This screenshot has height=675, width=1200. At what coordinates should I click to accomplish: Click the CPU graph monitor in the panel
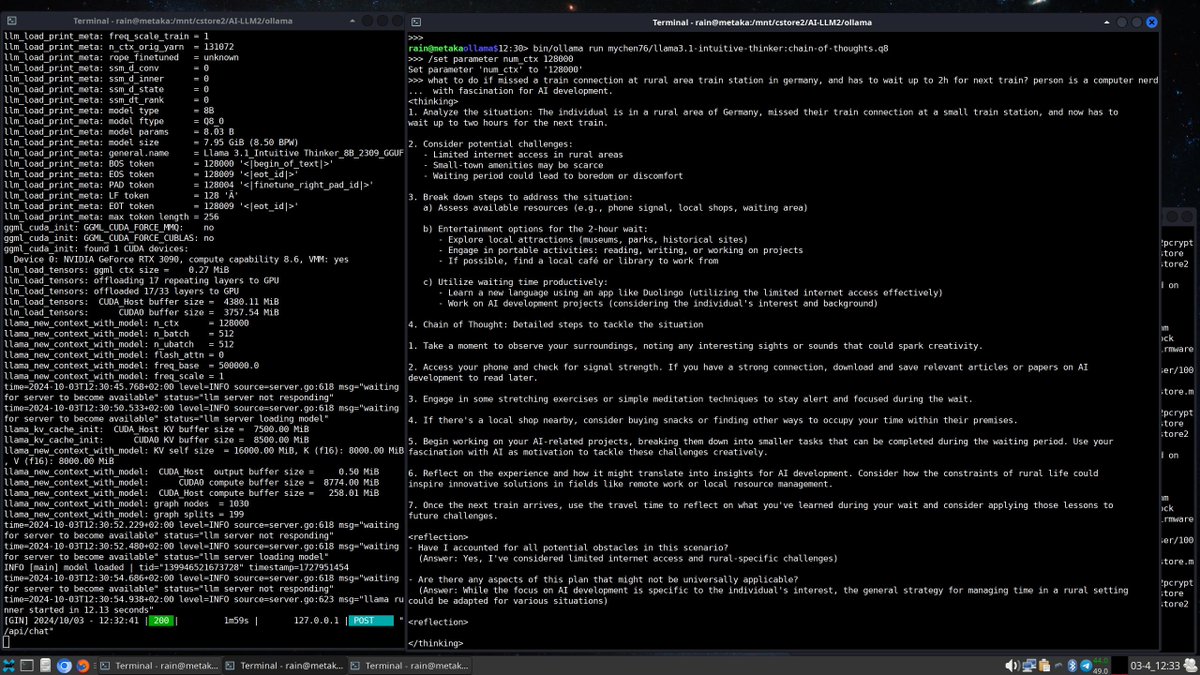click(x=1119, y=665)
